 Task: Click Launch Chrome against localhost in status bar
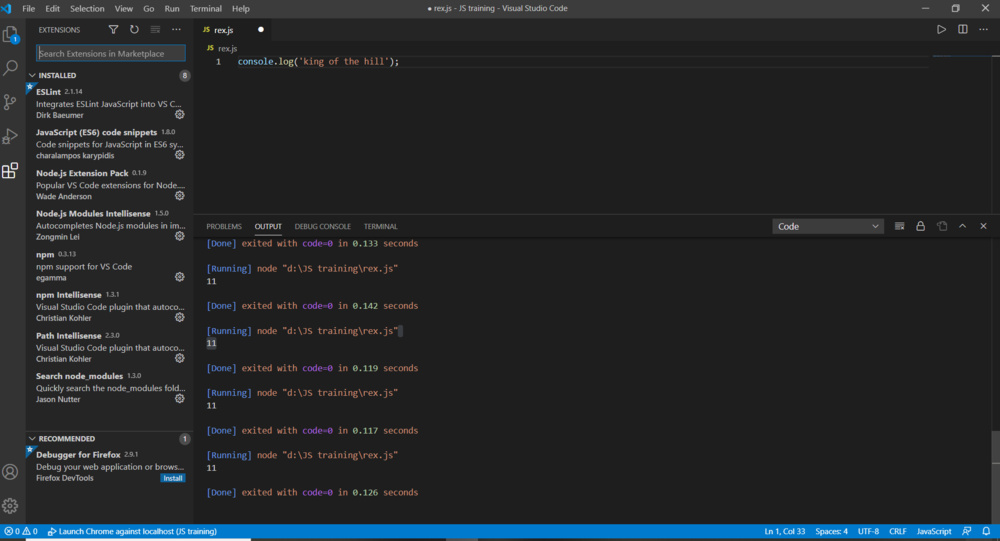tap(132, 531)
